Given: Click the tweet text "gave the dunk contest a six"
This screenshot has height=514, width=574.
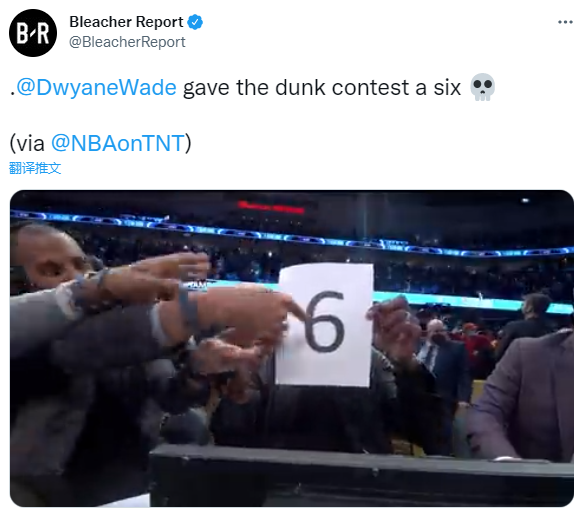Looking at the screenshot, I should tap(321, 88).
